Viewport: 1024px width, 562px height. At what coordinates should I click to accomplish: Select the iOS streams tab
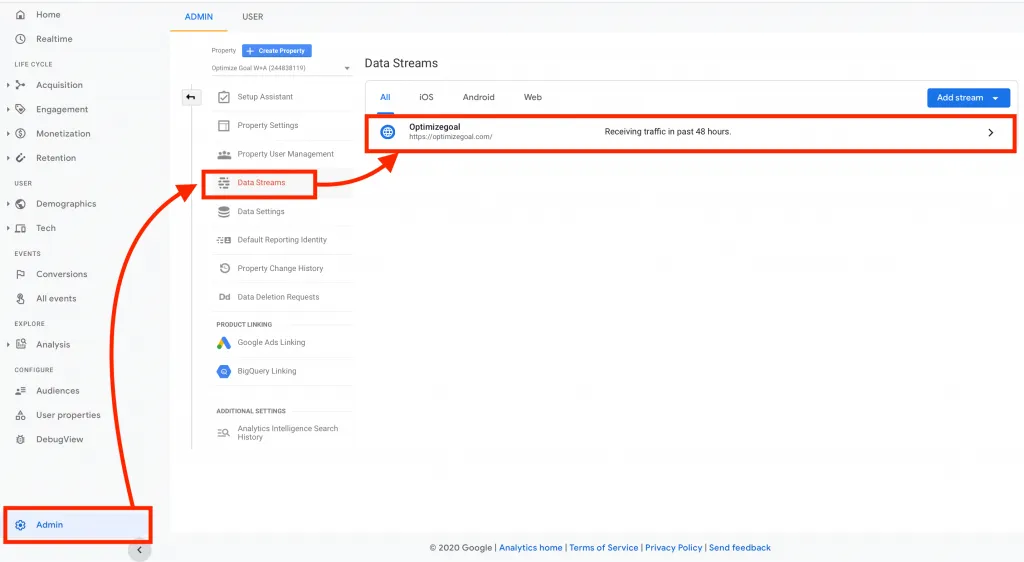point(426,97)
